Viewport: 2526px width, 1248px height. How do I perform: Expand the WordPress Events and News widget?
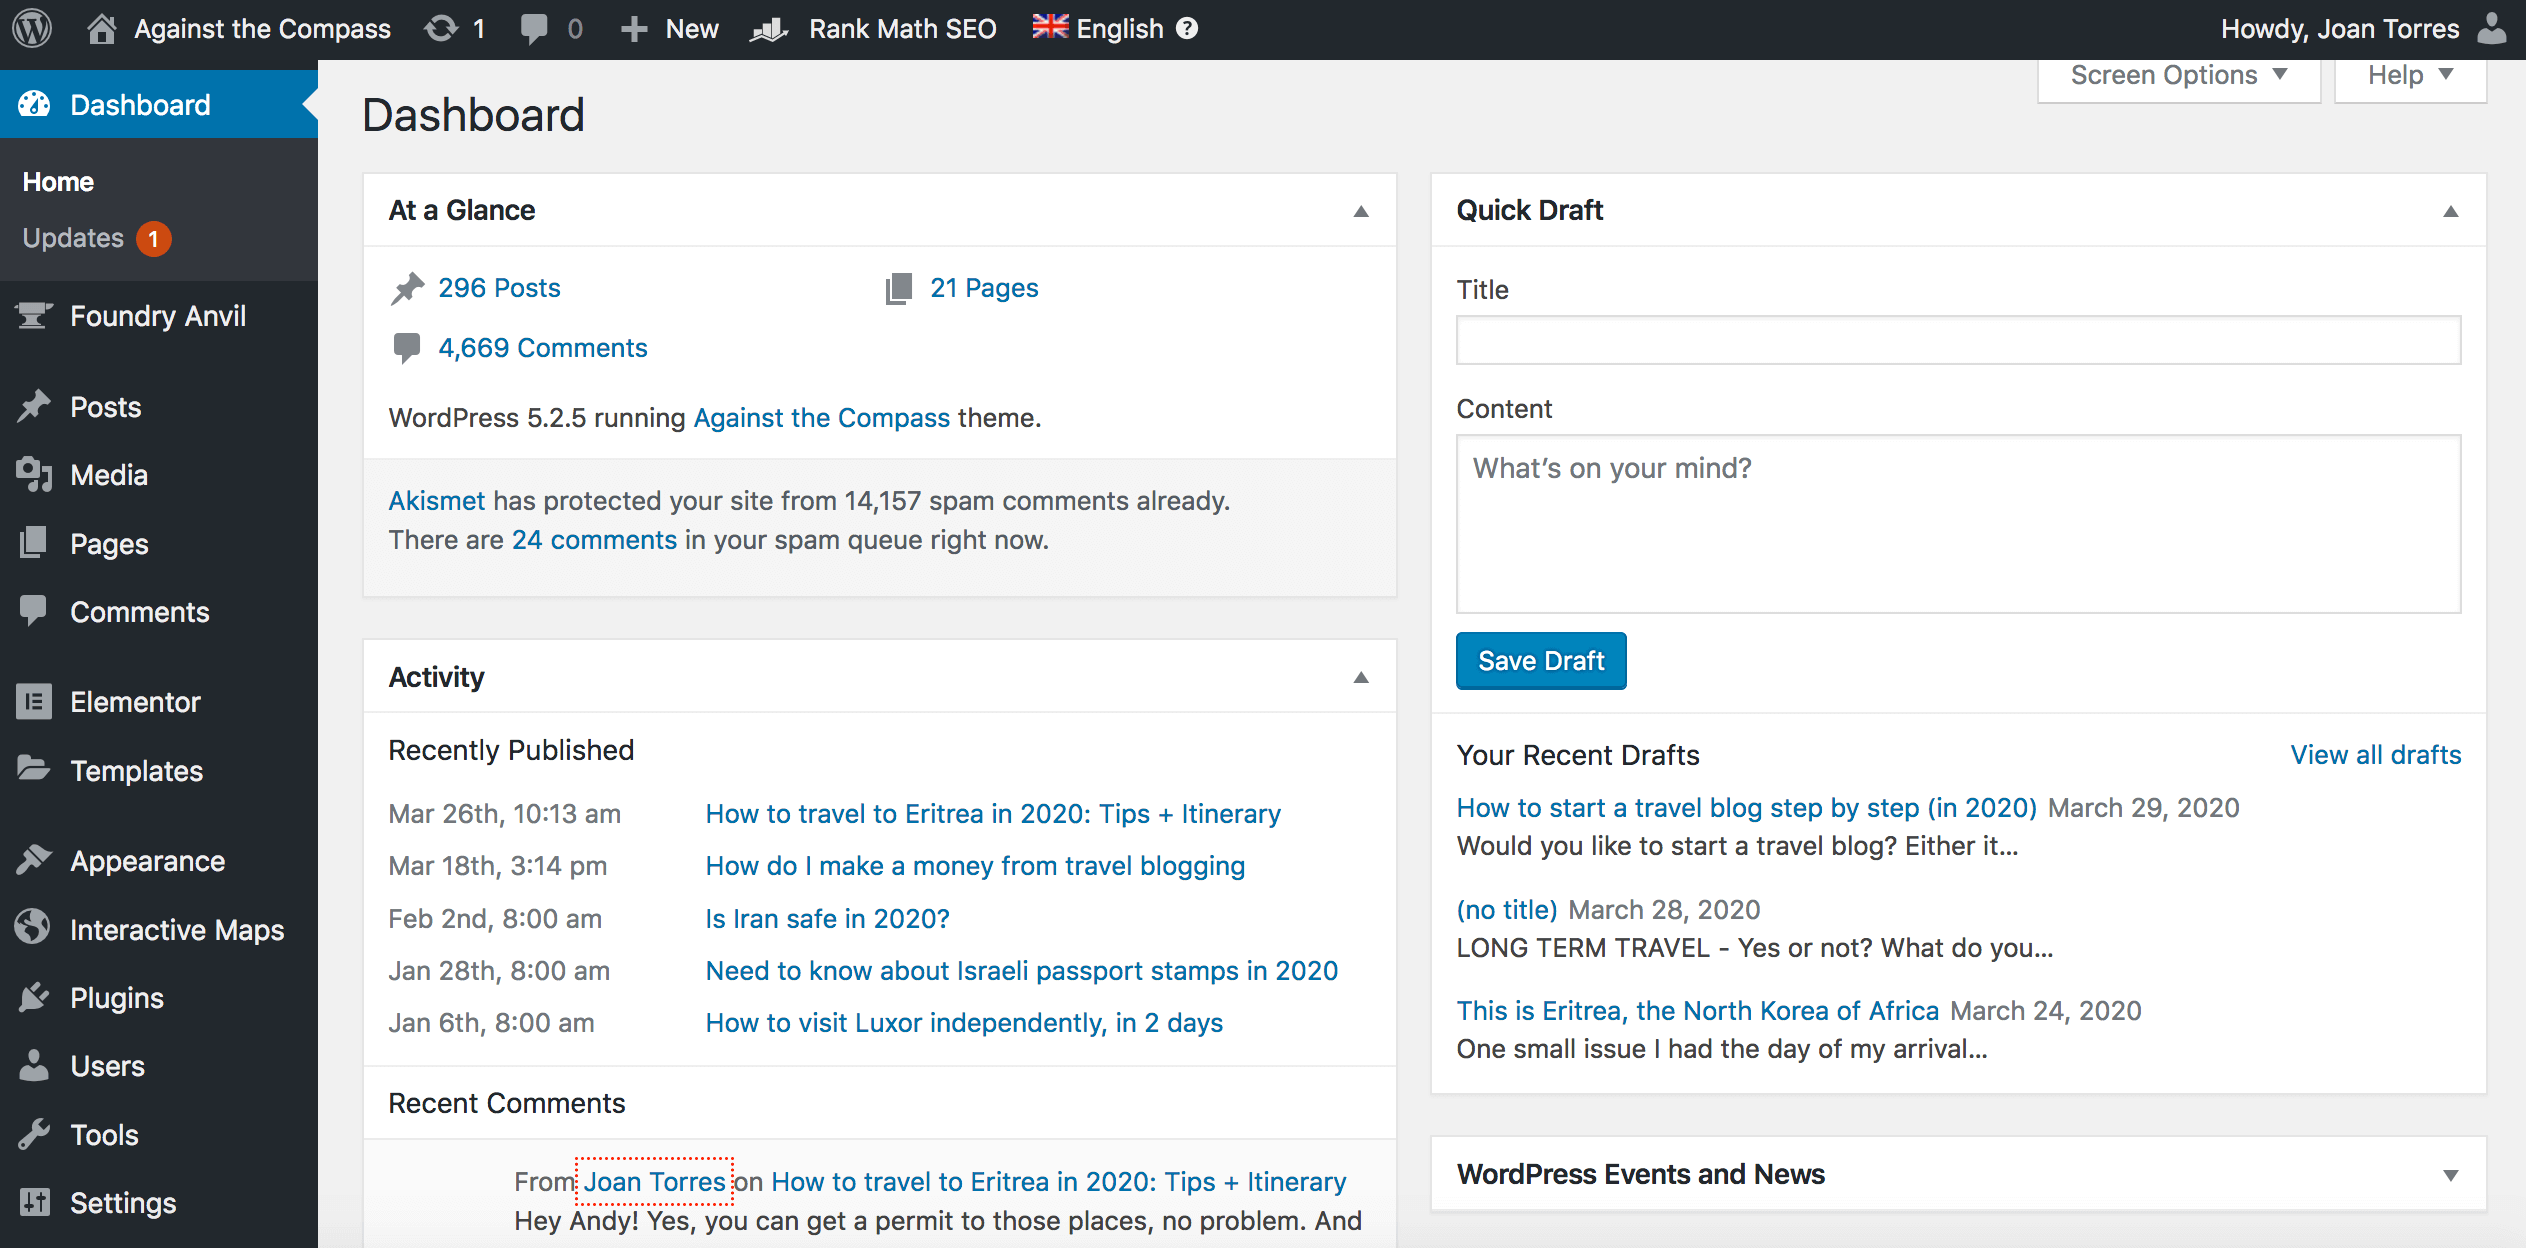(2450, 1175)
